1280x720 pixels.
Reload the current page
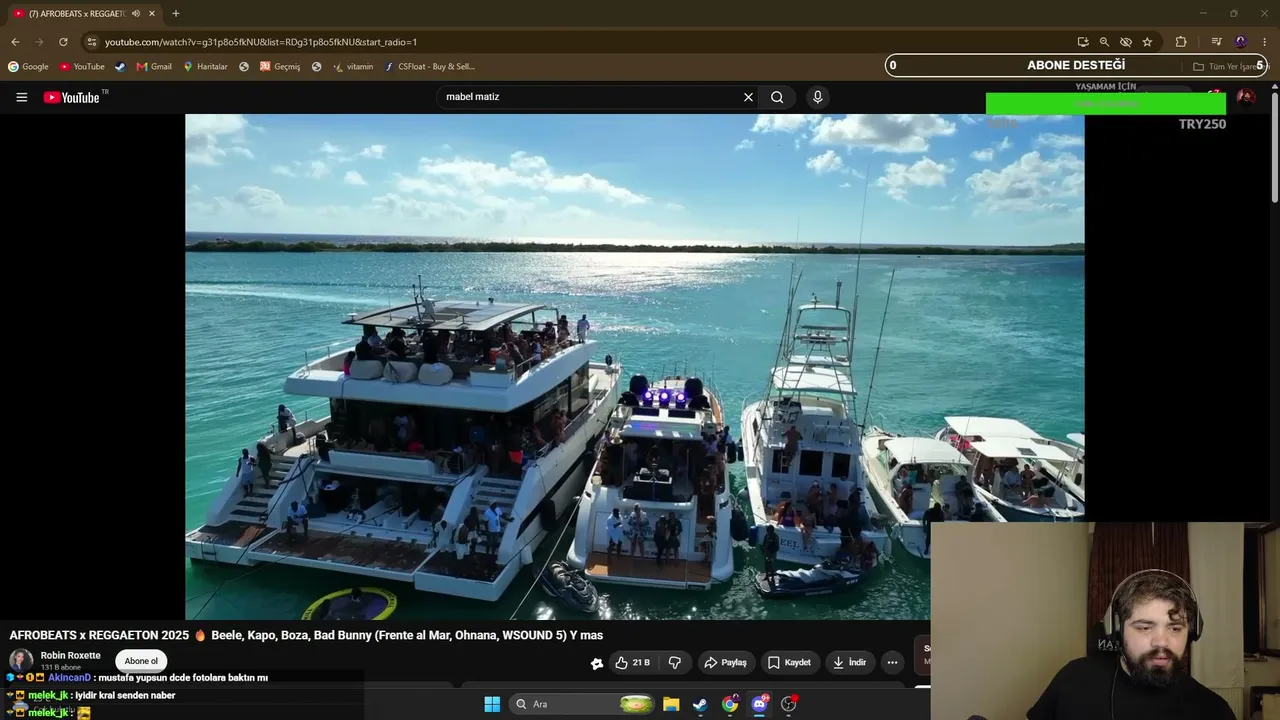[63, 42]
